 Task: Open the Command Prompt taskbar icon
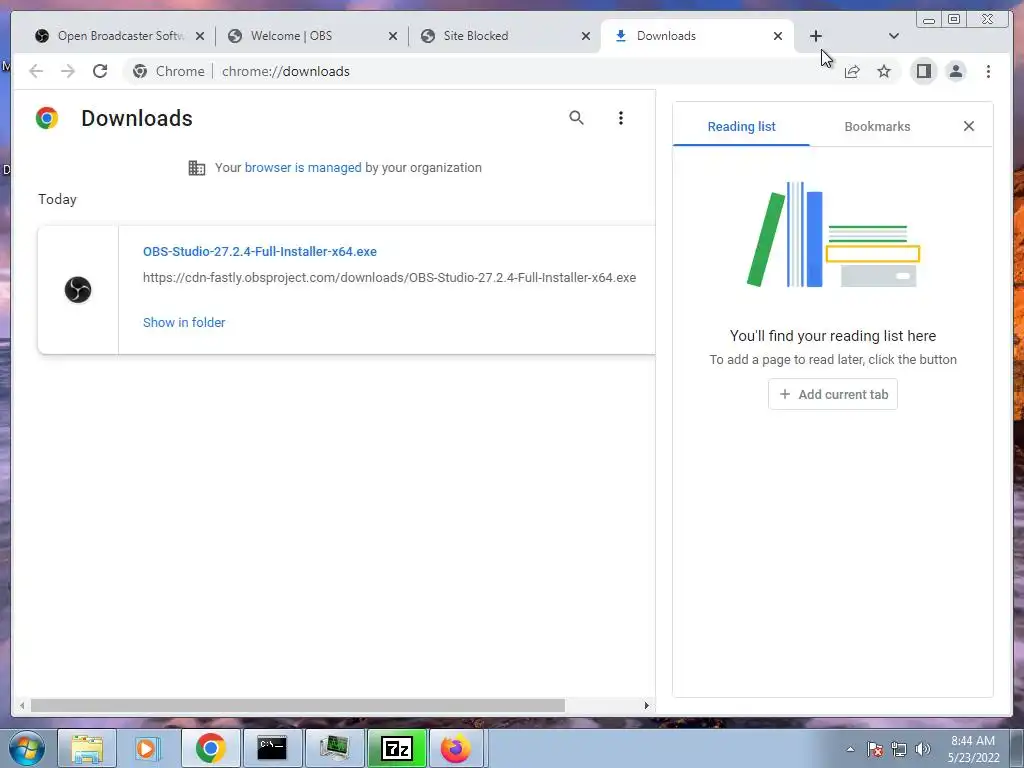pyautogui.click(x=272, y=748)
